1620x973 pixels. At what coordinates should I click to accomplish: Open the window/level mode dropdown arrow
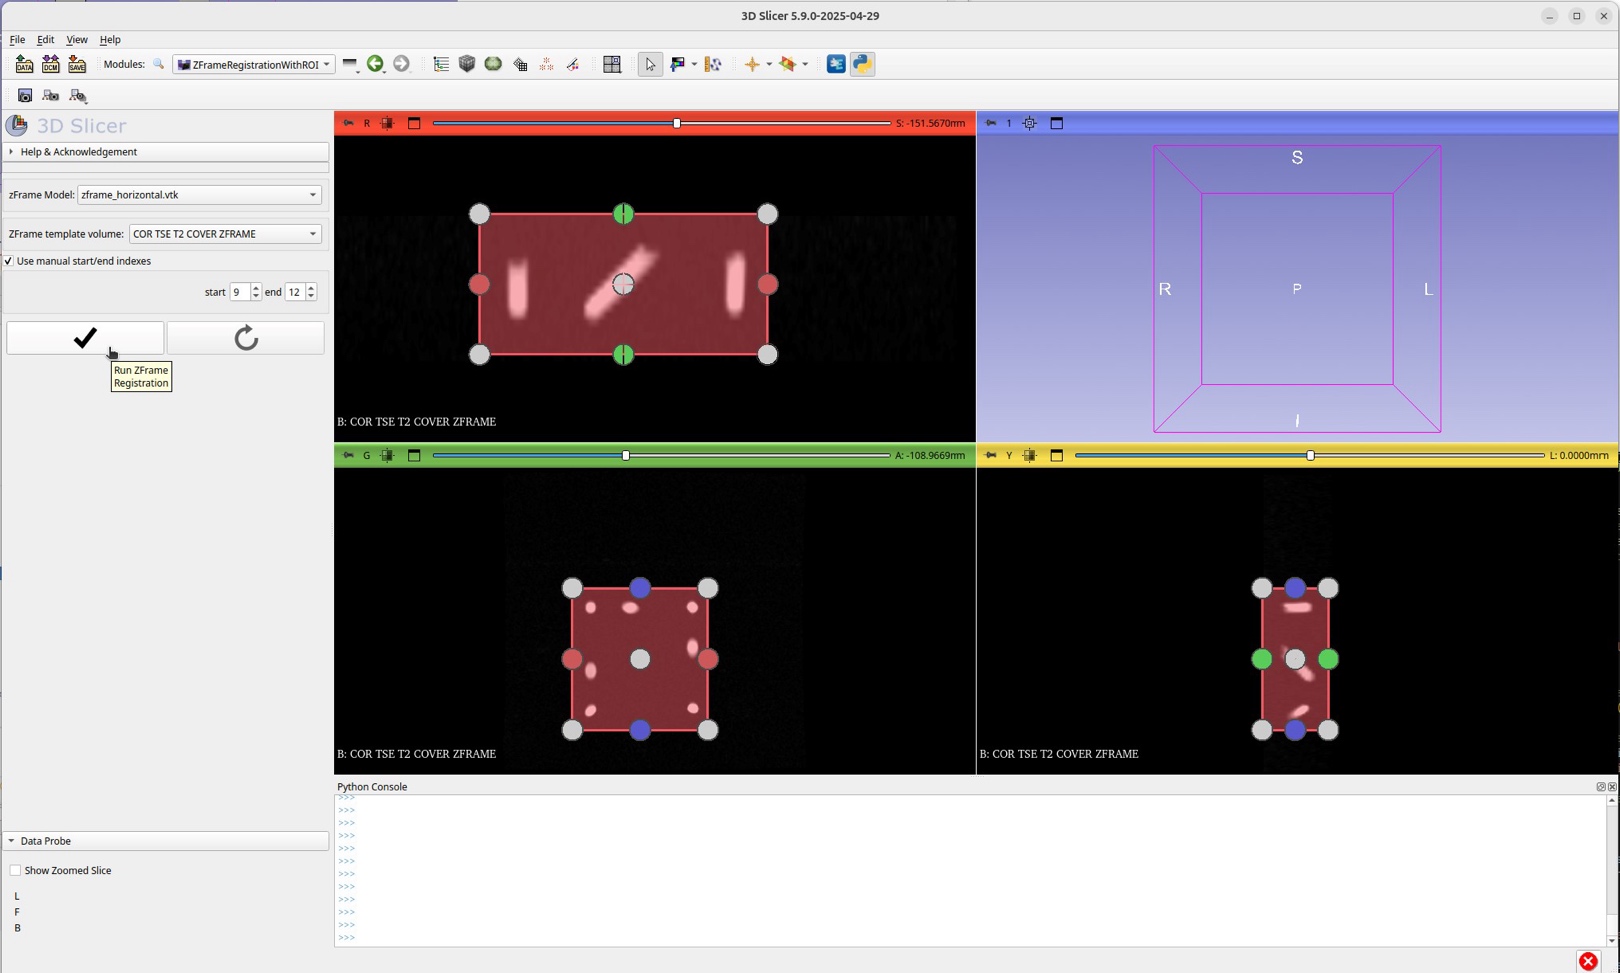[694, 64]
